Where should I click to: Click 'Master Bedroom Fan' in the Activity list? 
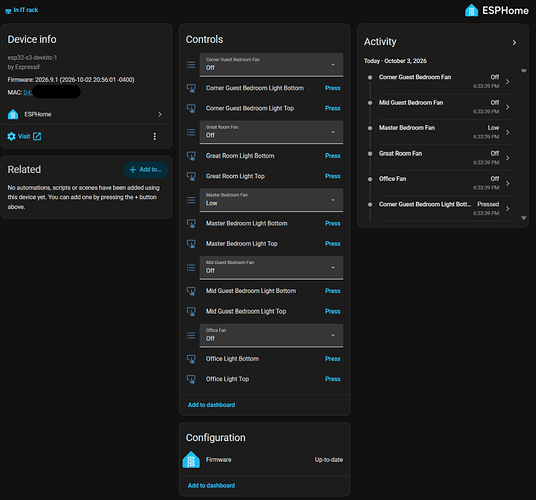click(x=407, y=128)
